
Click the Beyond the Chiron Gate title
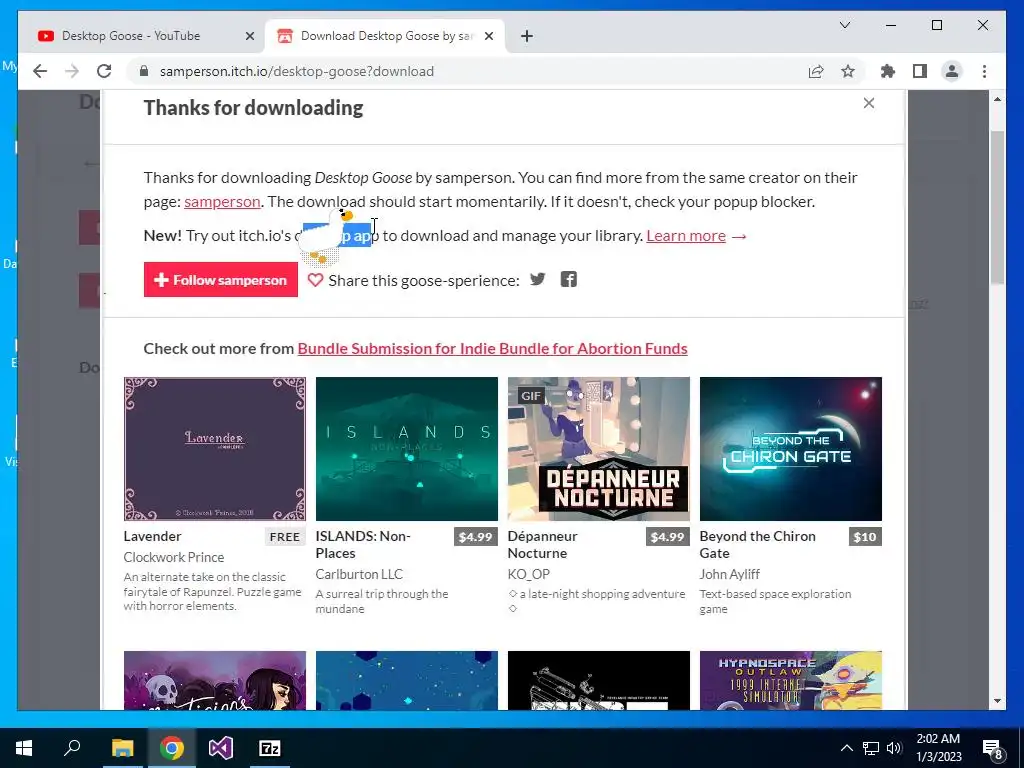[x=758, y=545]
